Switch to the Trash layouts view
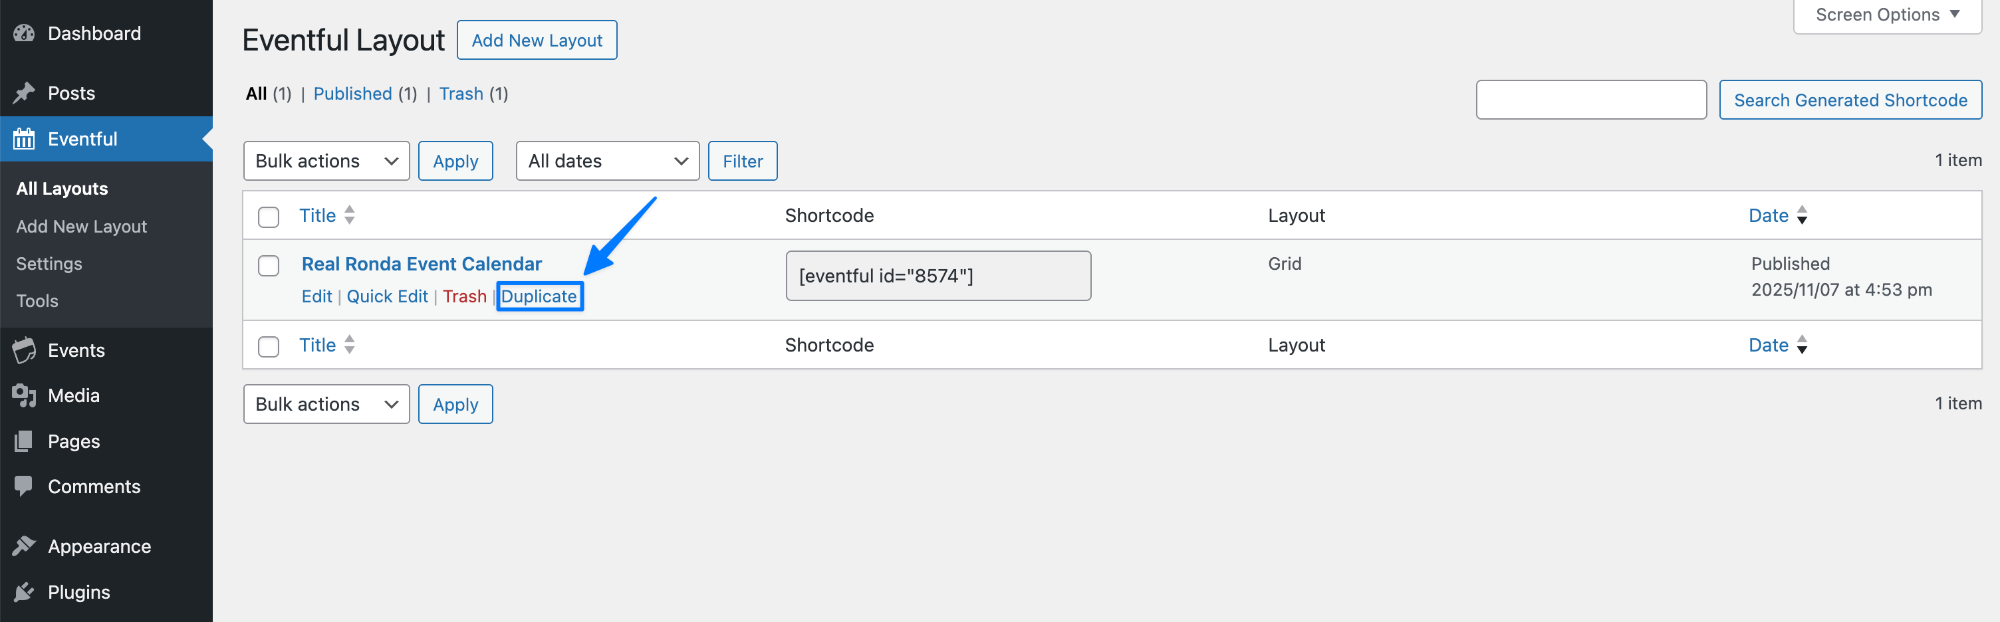 [461, 93]
